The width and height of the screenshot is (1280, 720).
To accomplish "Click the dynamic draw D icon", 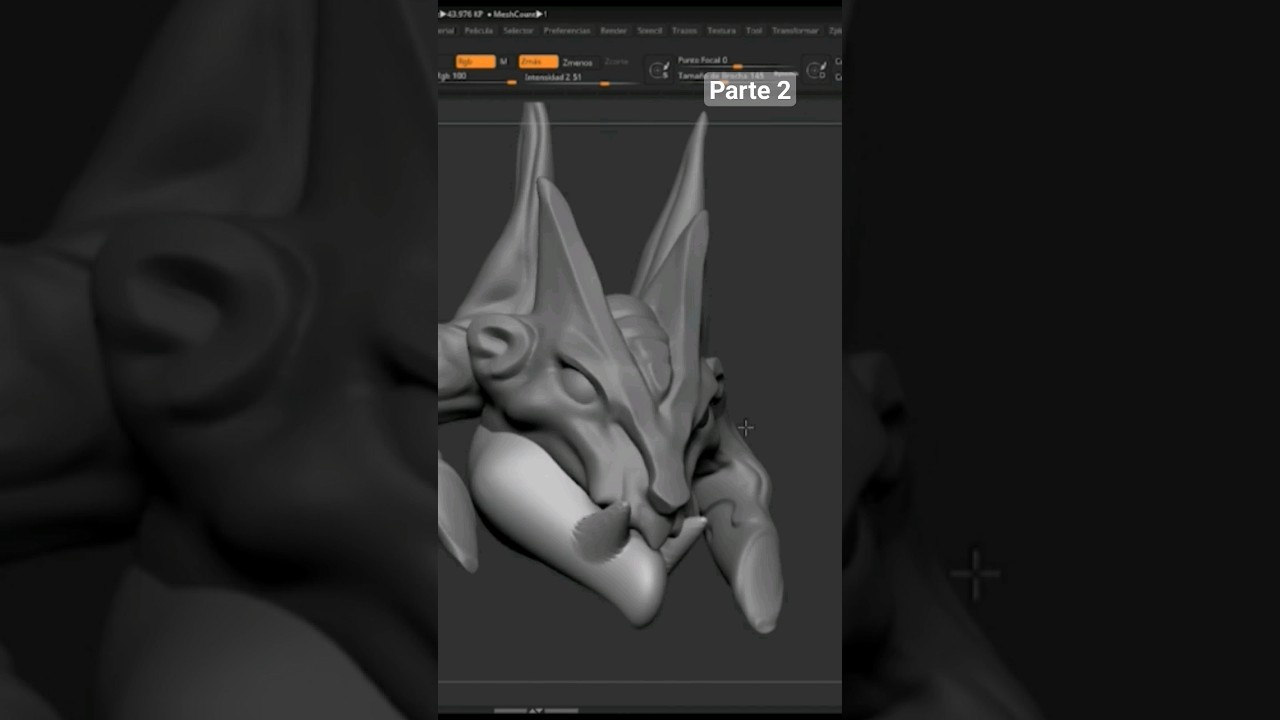I will click(816, 70).
